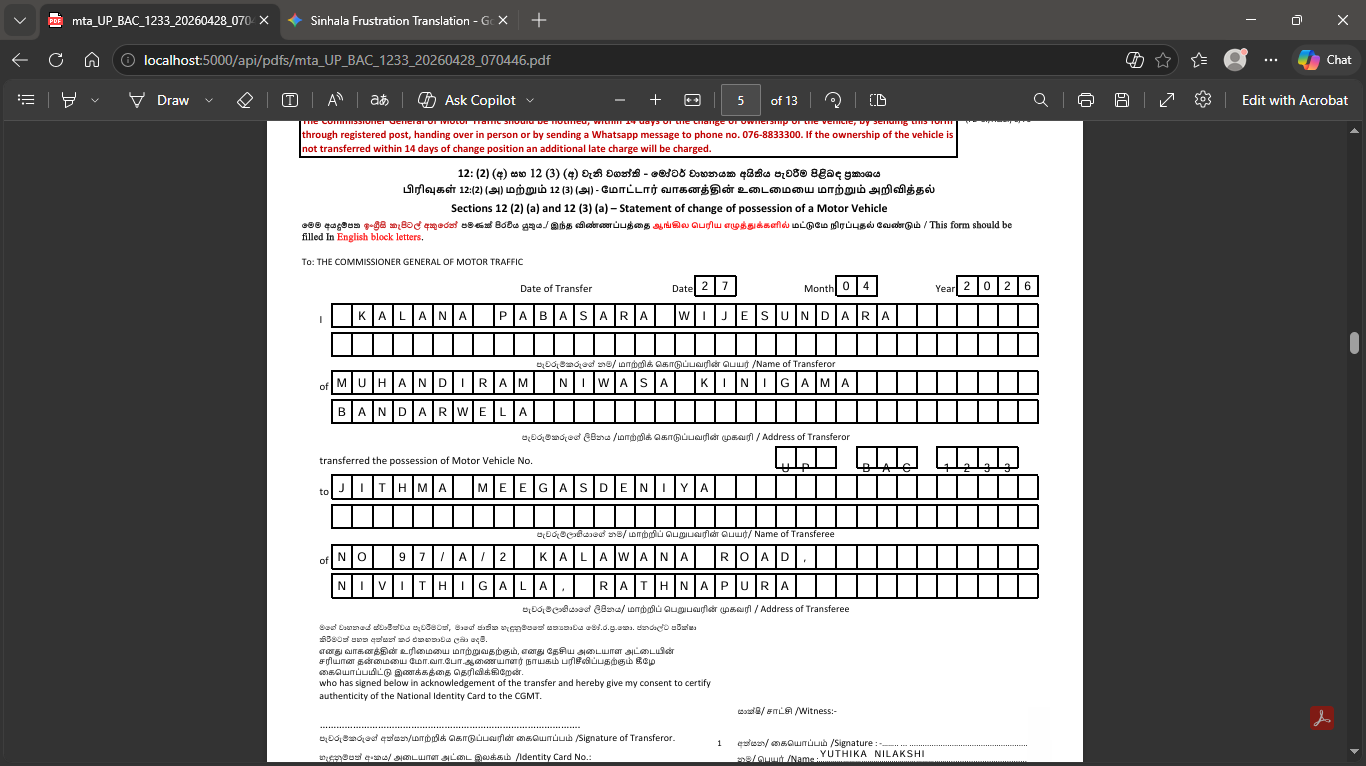Screen dimensions: 1366x766
Task: Restore down the browser window
Action: pyautogui.click(x=1297, y=20)
